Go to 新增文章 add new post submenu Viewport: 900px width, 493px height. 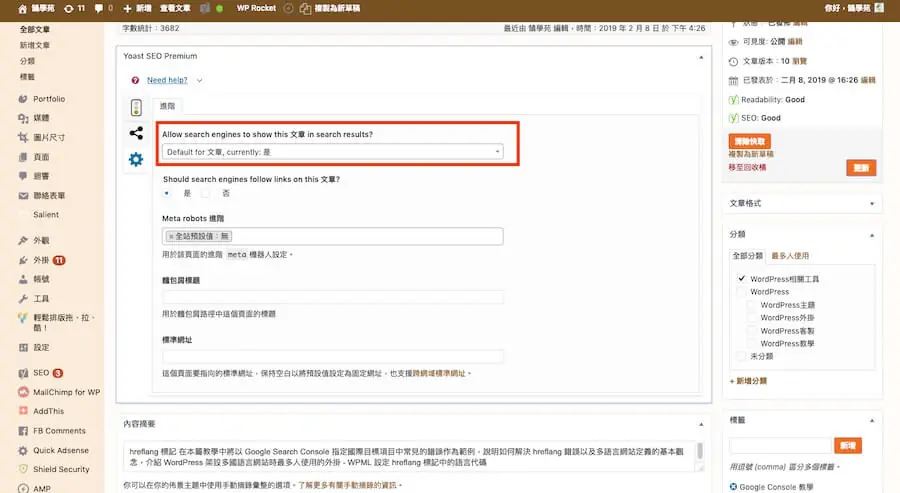34,45
